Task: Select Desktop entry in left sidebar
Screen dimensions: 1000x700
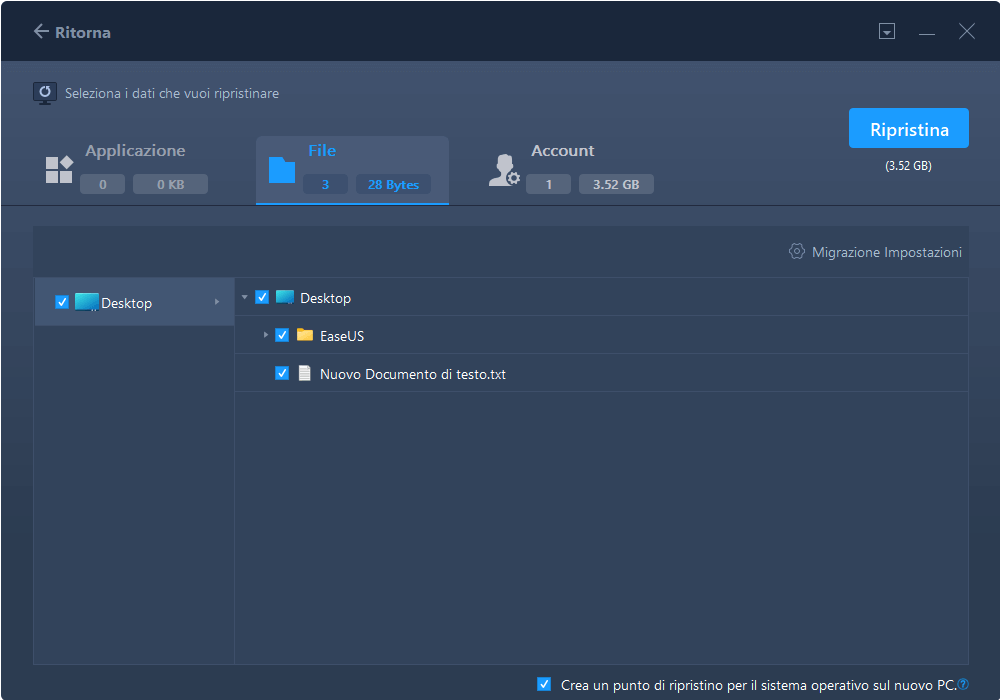Action: point(135,302)
